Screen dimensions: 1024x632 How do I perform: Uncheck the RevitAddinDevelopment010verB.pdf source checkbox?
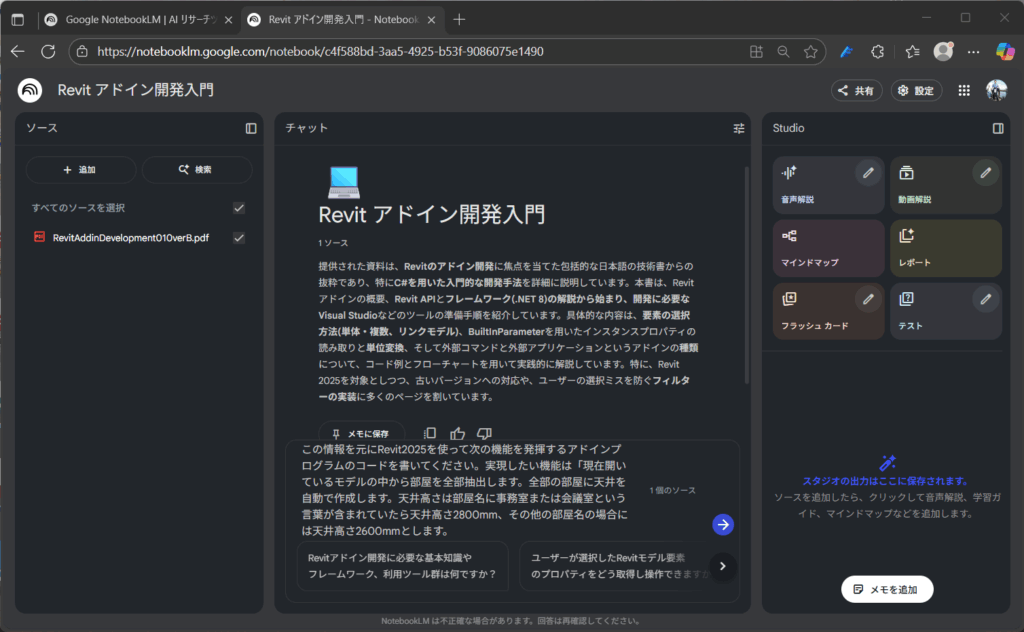point(239,238)
